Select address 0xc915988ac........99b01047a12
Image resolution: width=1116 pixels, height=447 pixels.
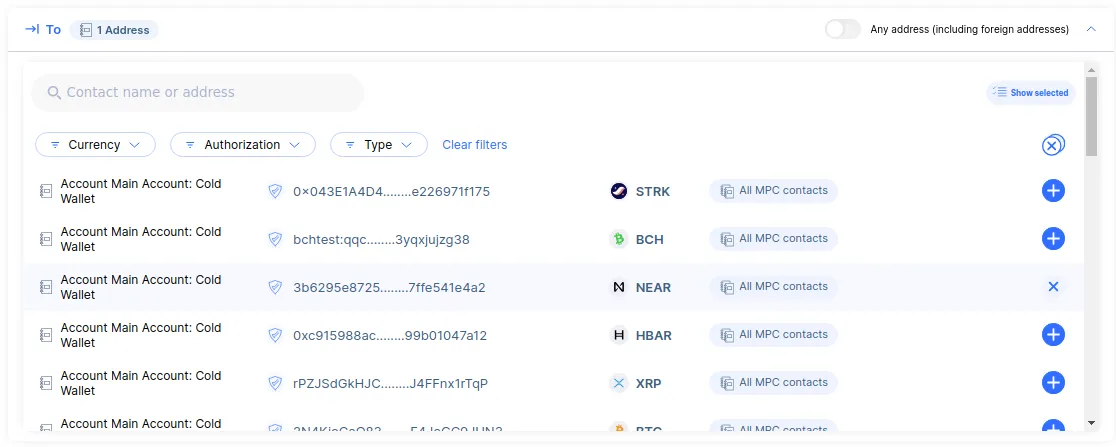[x=390, y=335]
